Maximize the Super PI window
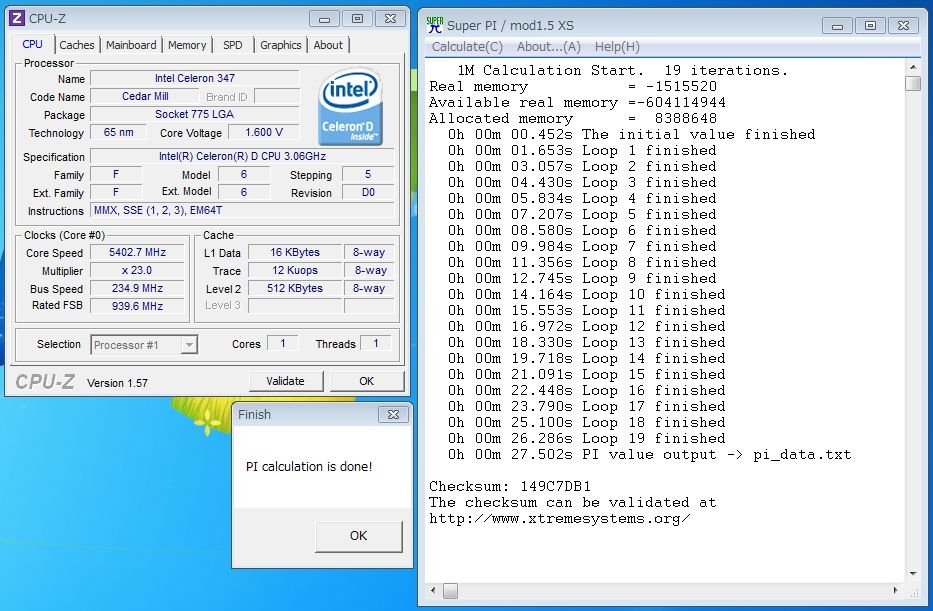Viewport: 933px width, 611px height. (x=870, y=25)
